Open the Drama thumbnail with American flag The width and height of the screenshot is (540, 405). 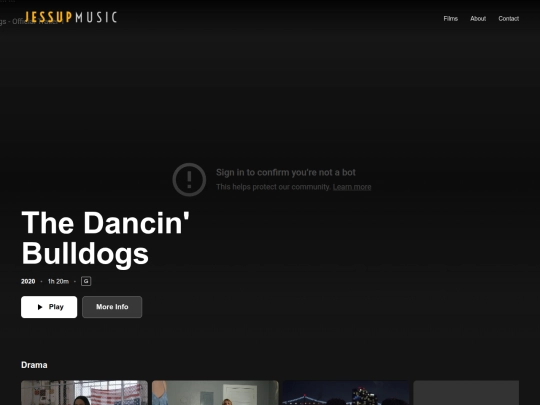[84, 393]
